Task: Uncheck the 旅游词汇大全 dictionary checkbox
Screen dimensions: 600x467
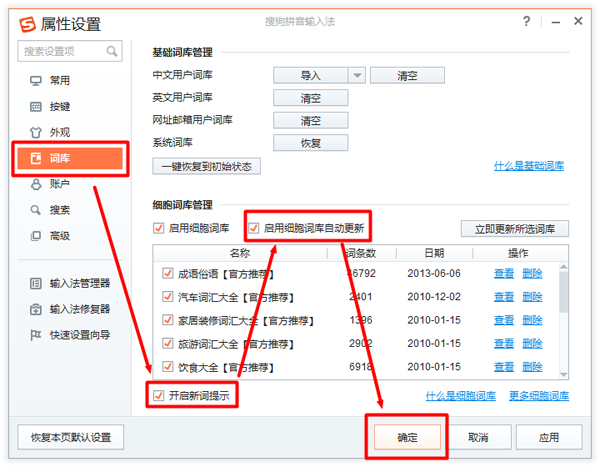Action: tap(167, 343)
